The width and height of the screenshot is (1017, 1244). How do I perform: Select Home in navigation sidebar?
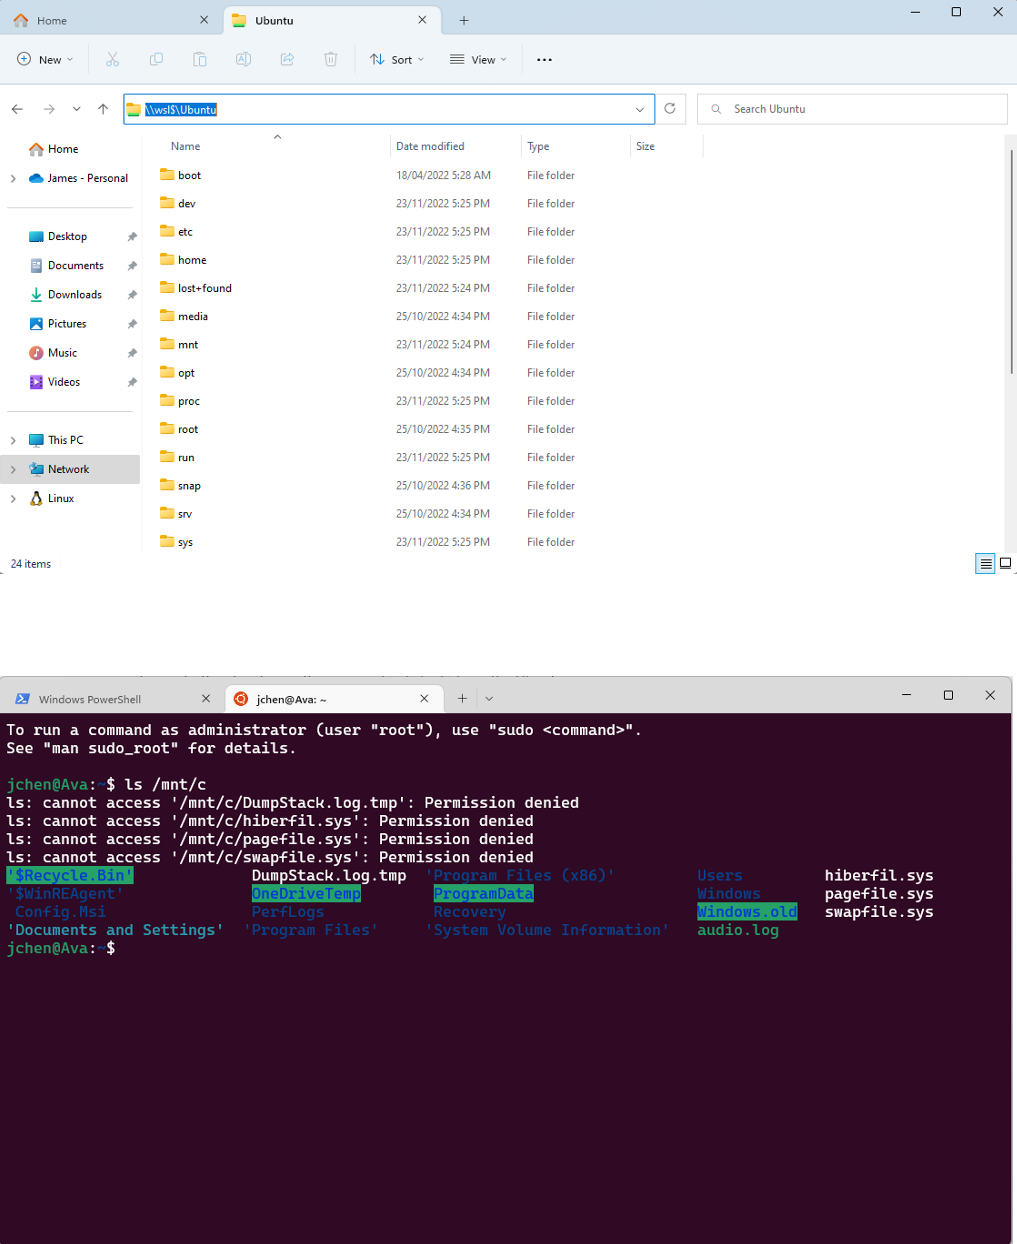(62, 149)
